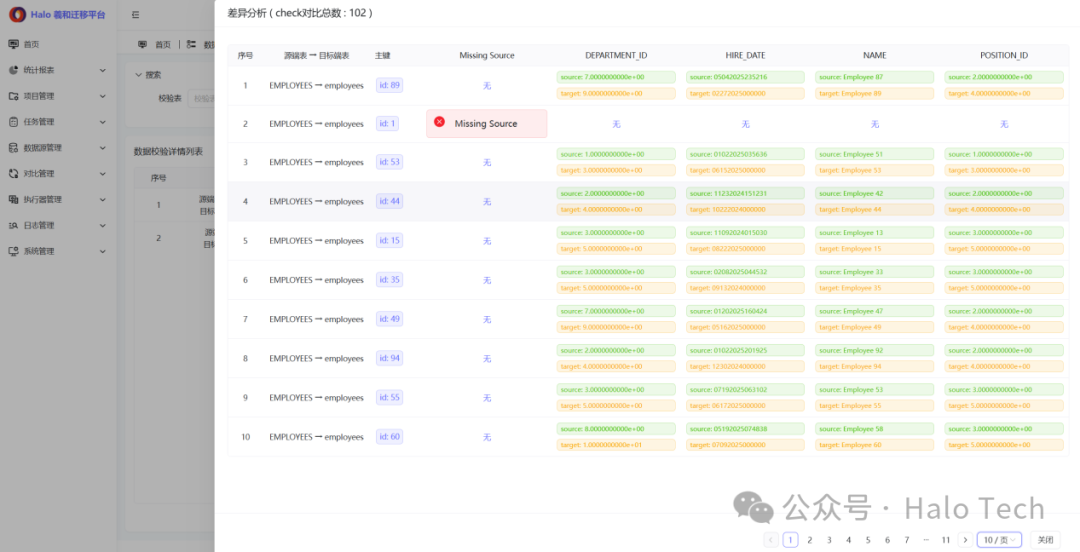
Task: Click 'target: 07092025000000' HIRE_DATE cell
Action: click(x=745, y=445)
